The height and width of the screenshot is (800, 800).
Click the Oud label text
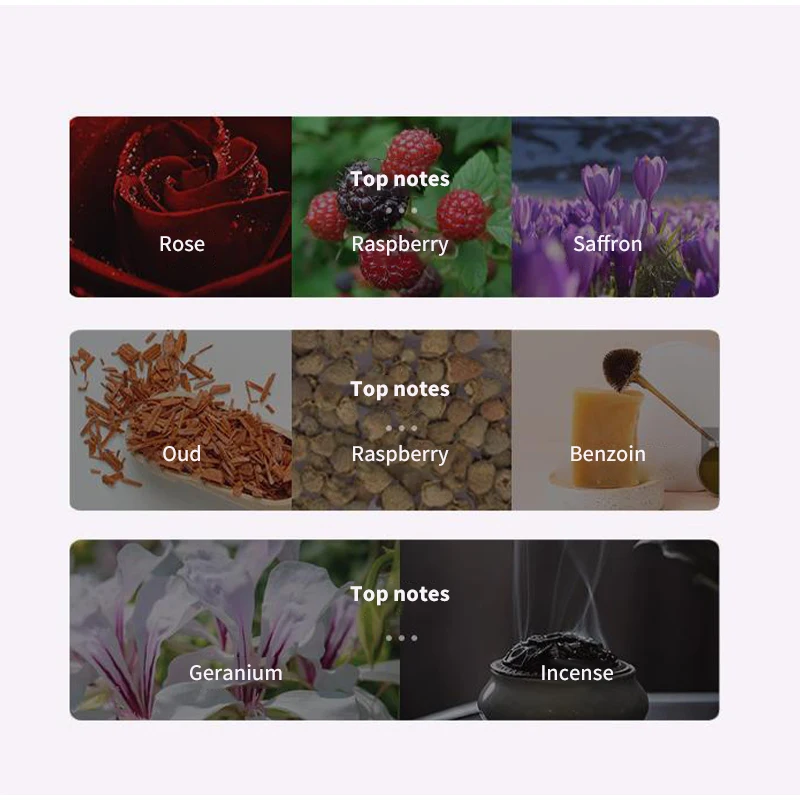(x=182, y=454)
